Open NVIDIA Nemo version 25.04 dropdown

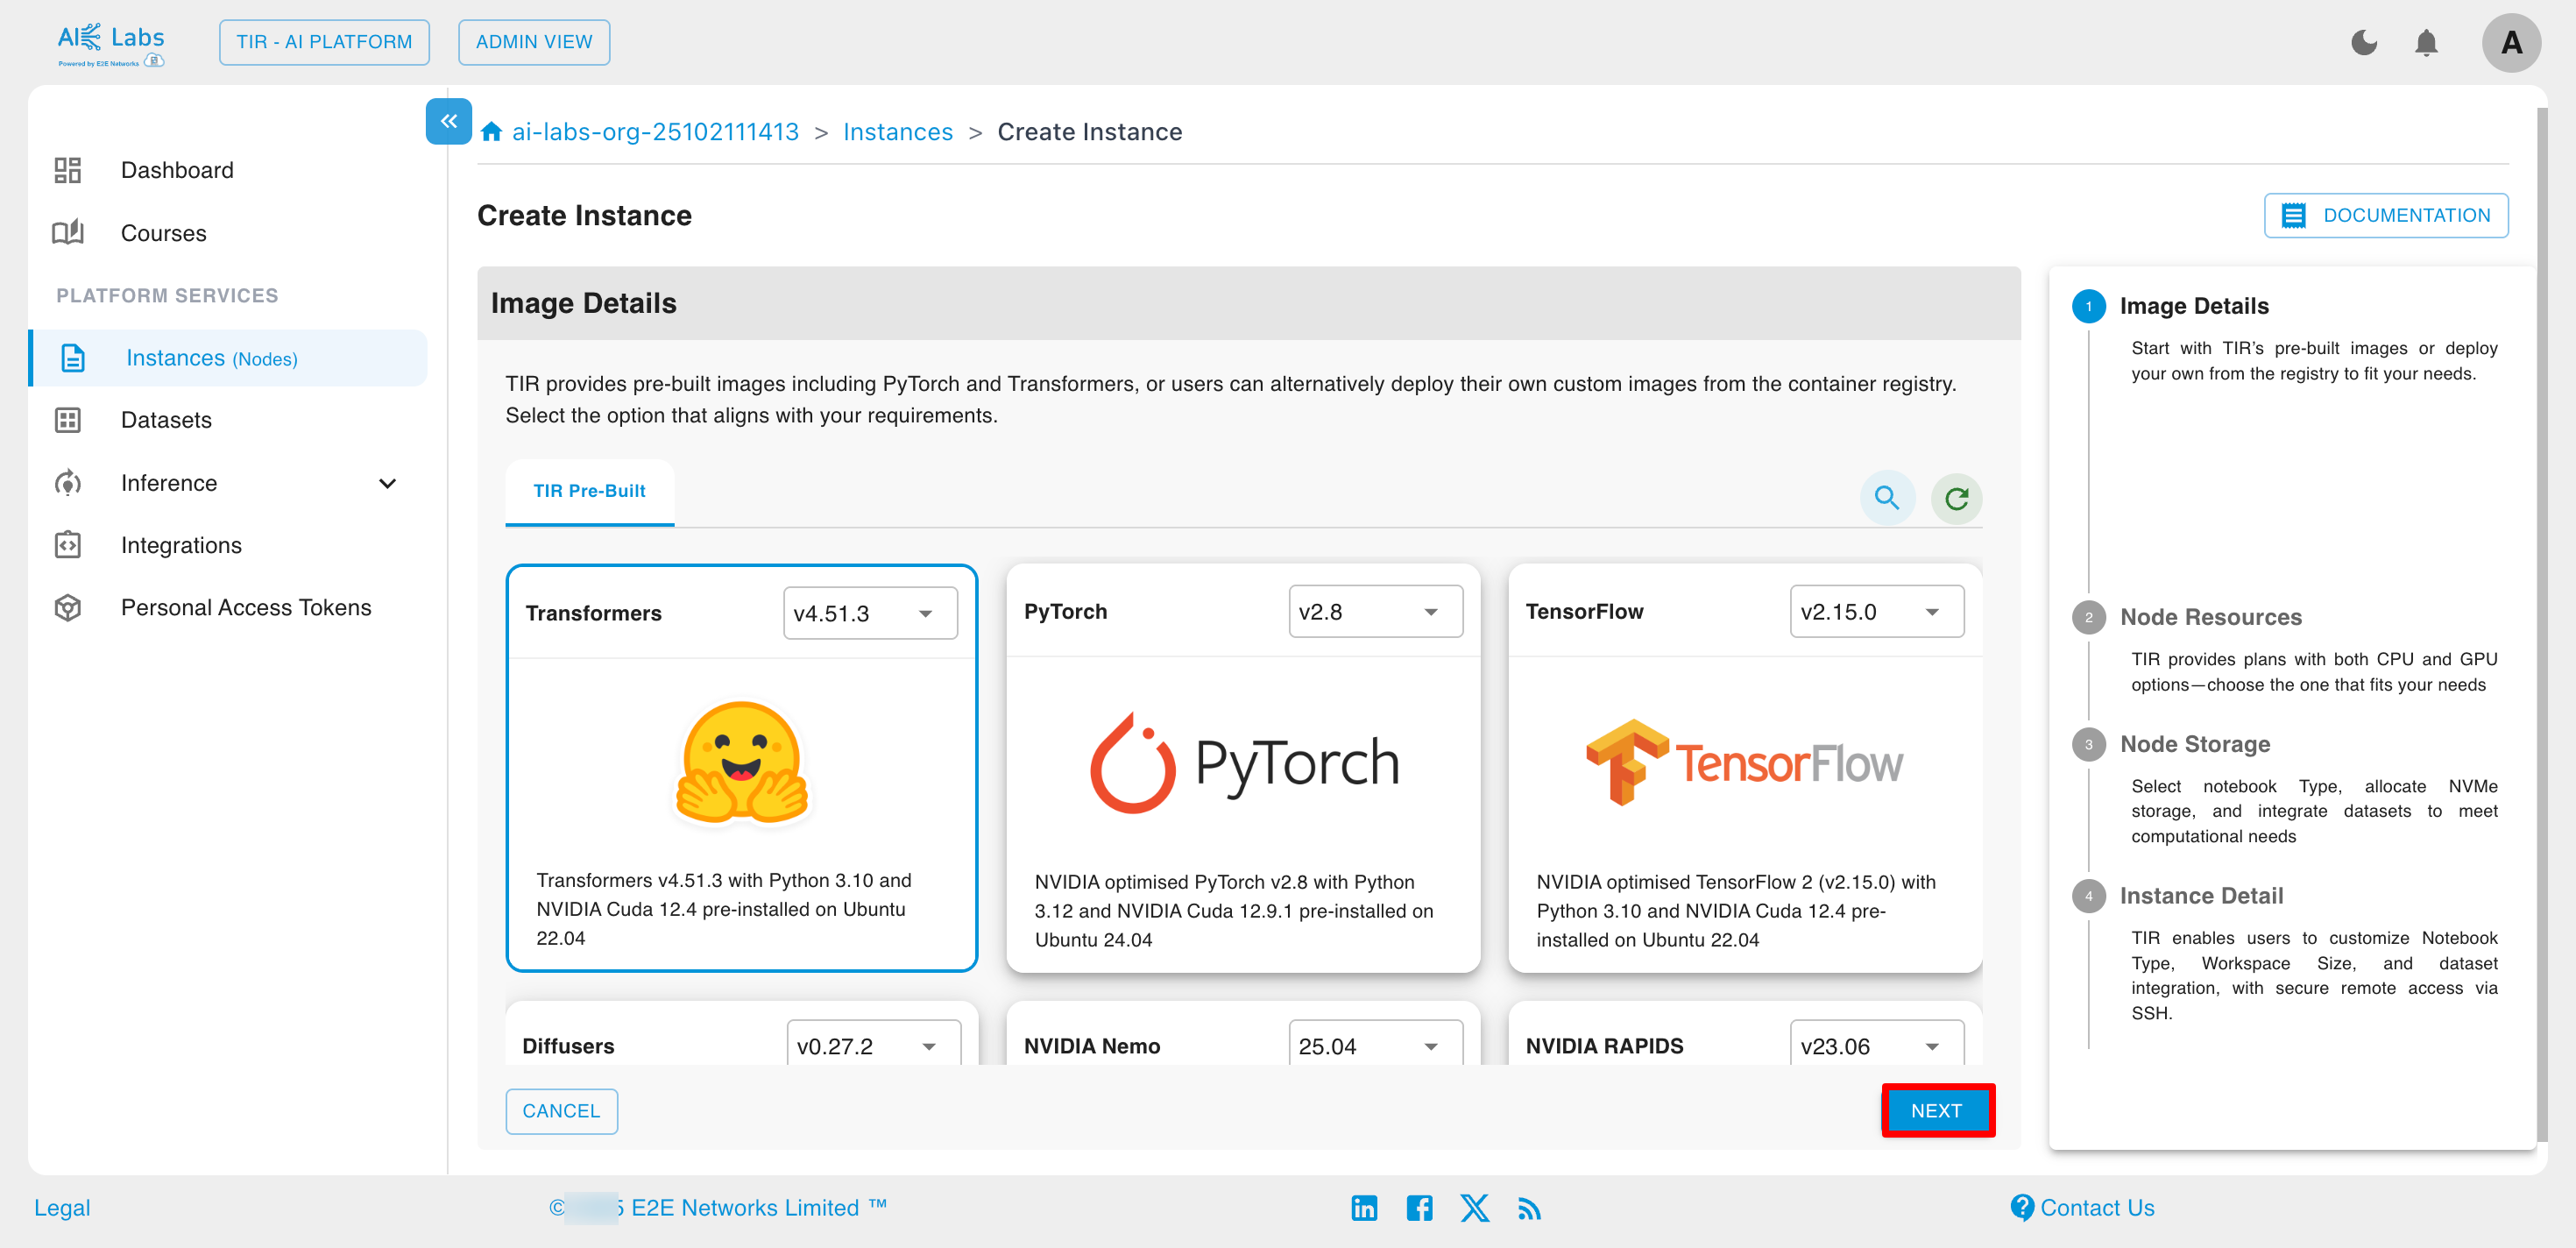click(1375, 1045)
